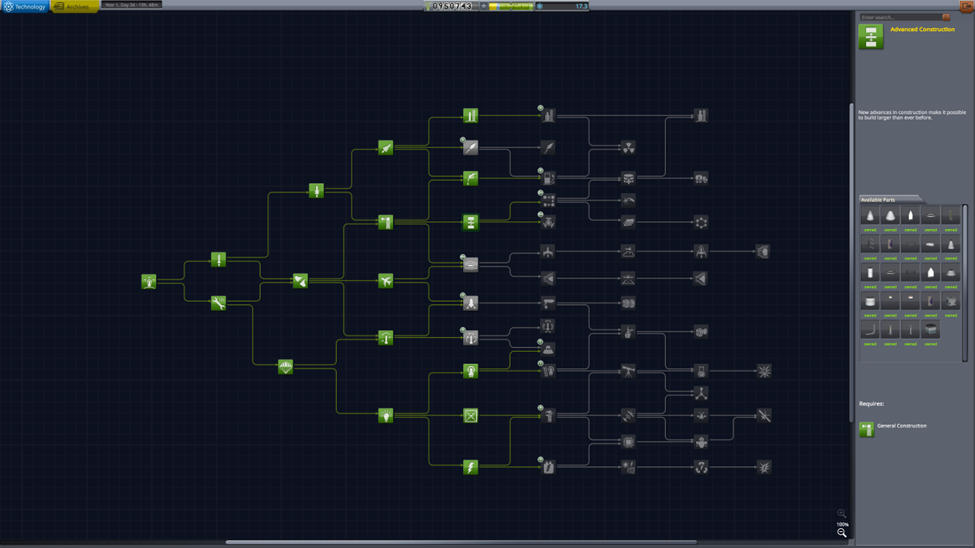975x548 pixels.
Task: Select the cargo truck tech node
Action: 701,179
